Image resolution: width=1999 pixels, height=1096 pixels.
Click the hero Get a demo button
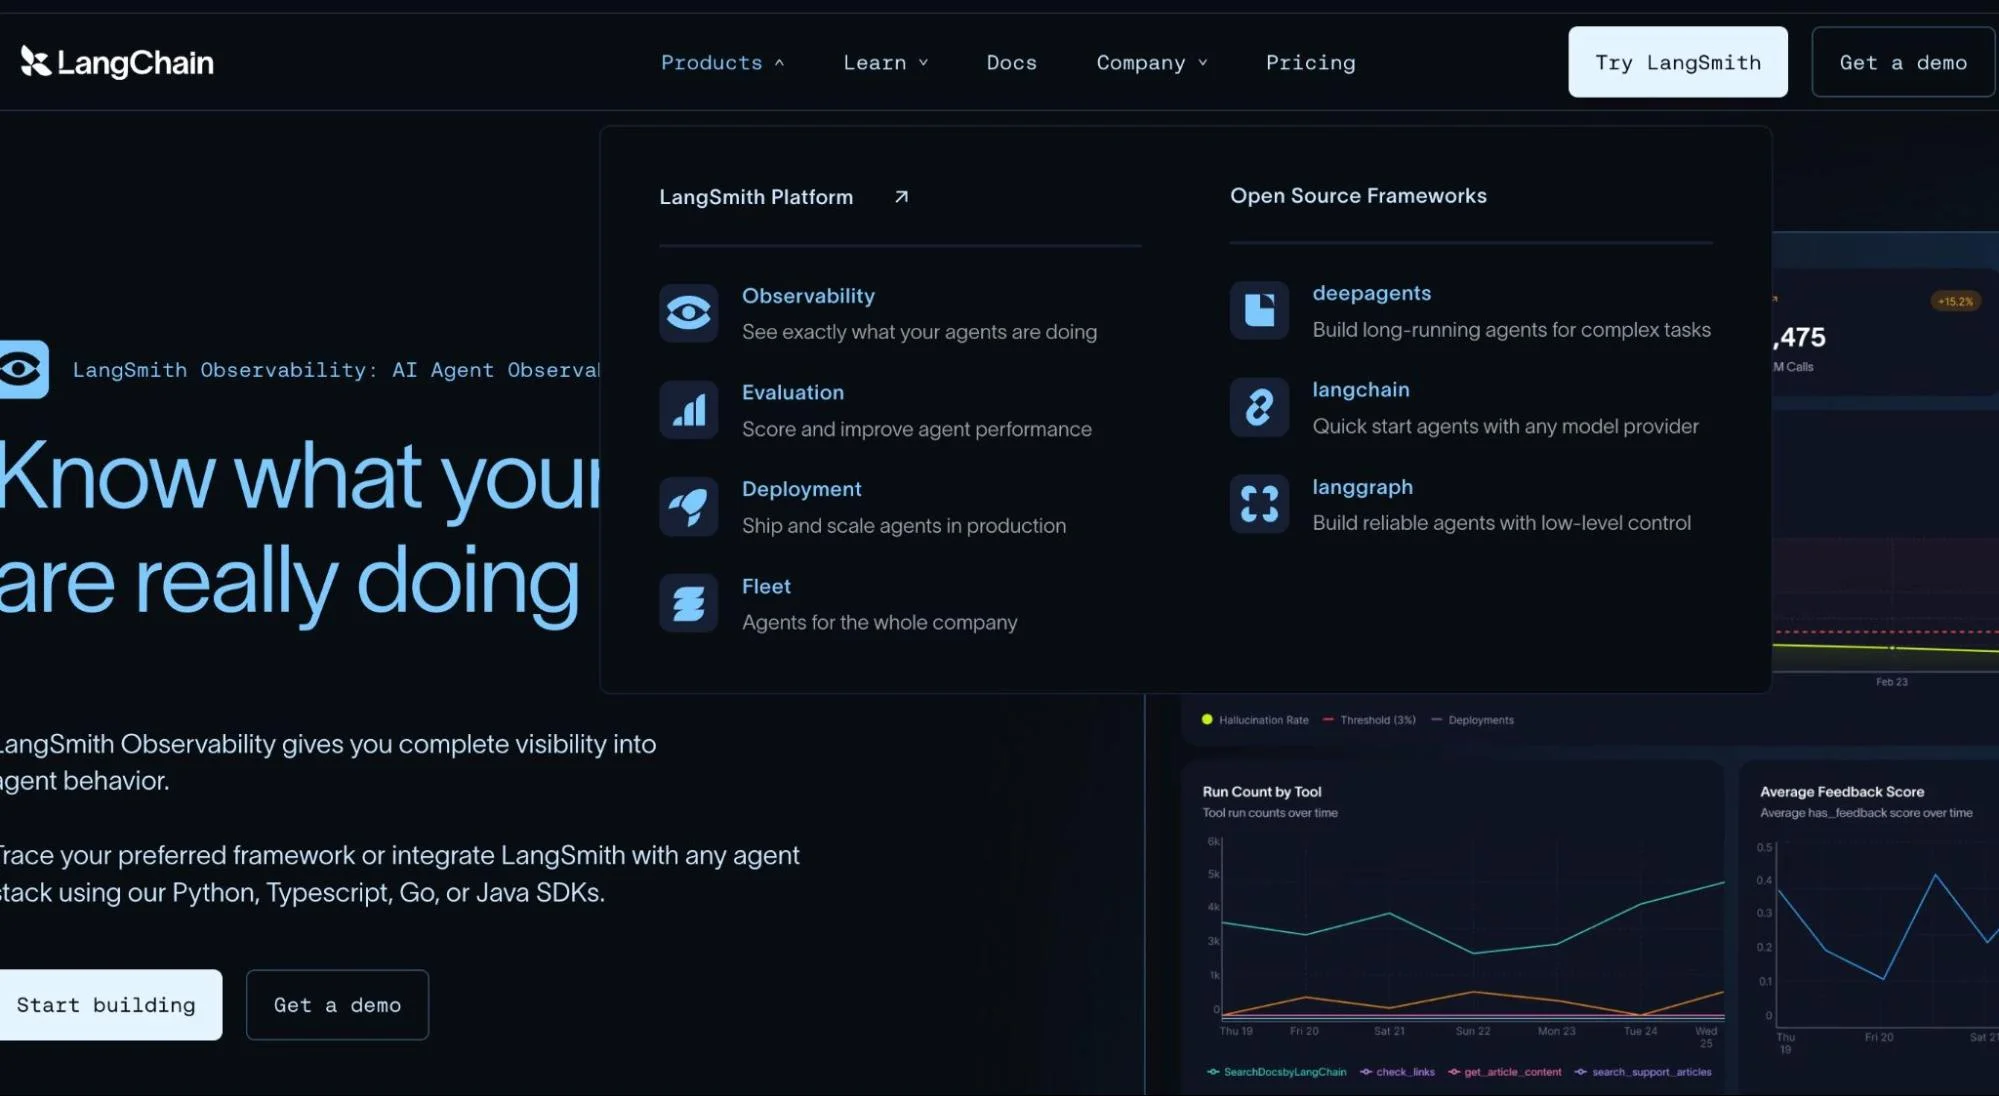337,1005
